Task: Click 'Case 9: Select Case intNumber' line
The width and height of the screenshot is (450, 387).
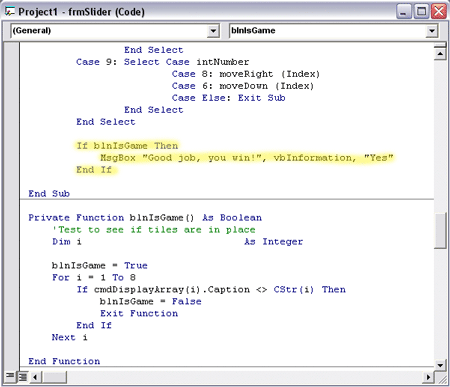Action: (x=162, y=62)
